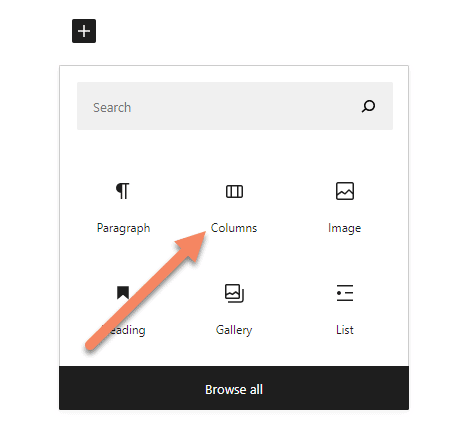Click the Columns text label

(234, 228)
